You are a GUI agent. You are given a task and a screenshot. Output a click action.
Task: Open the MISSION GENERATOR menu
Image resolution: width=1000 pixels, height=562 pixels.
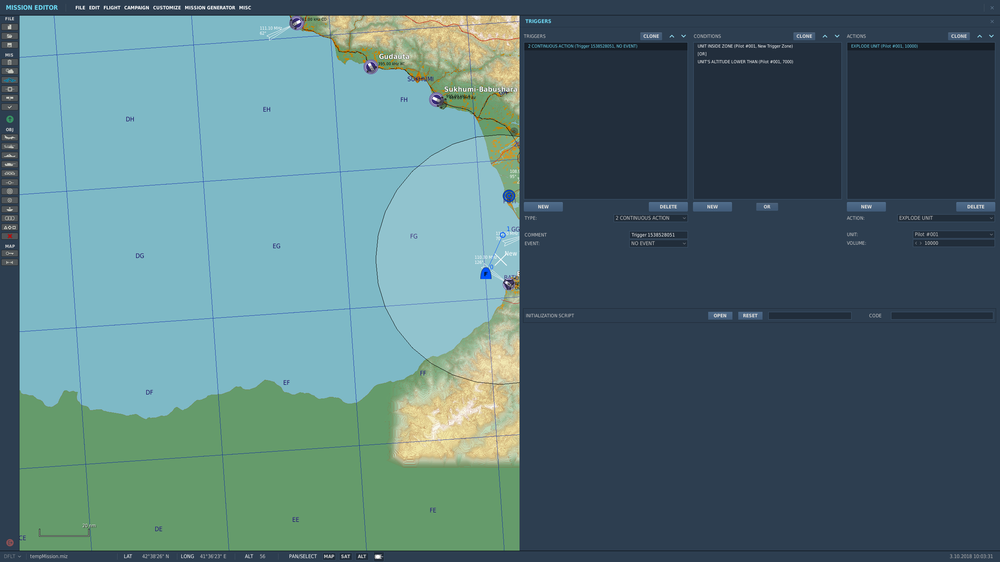tap(210, 8)
